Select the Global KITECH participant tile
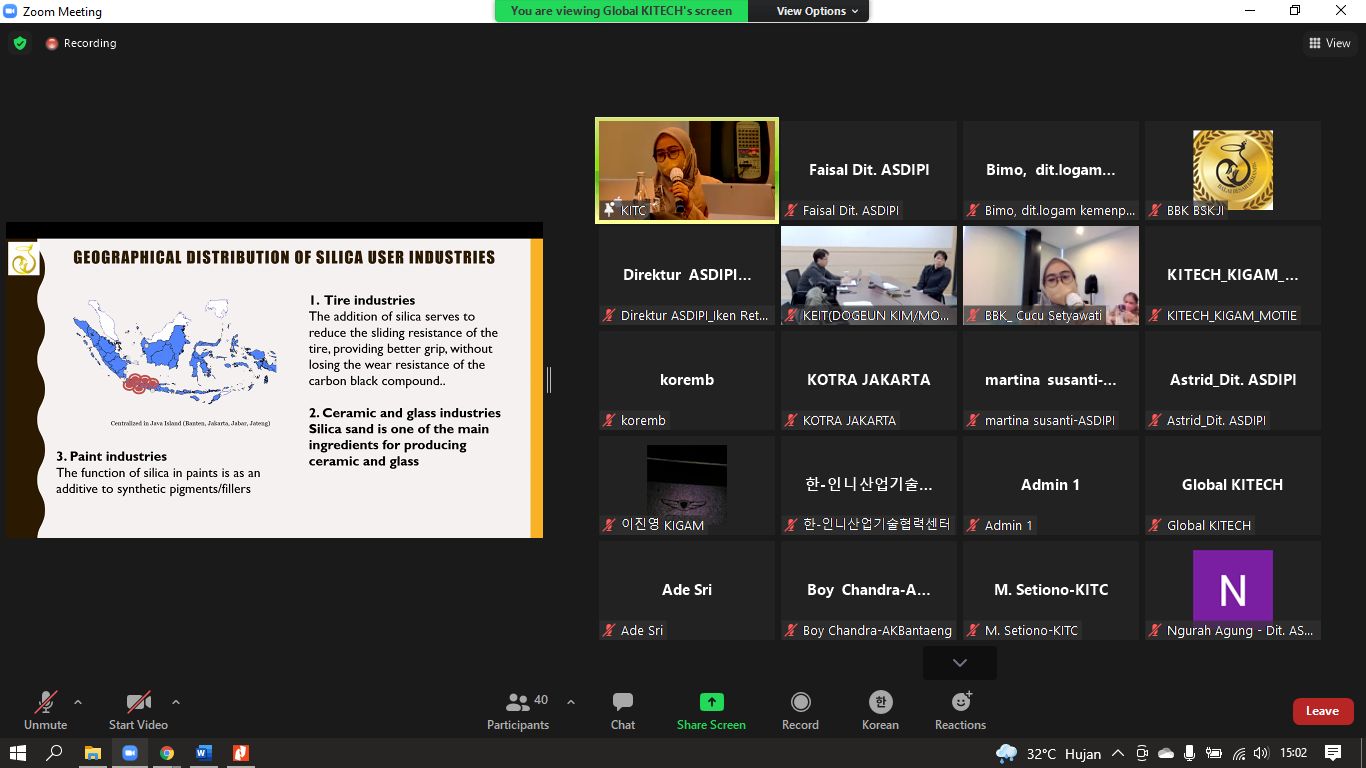Viewport: 1366px width, 768px height. (1233, 485)
